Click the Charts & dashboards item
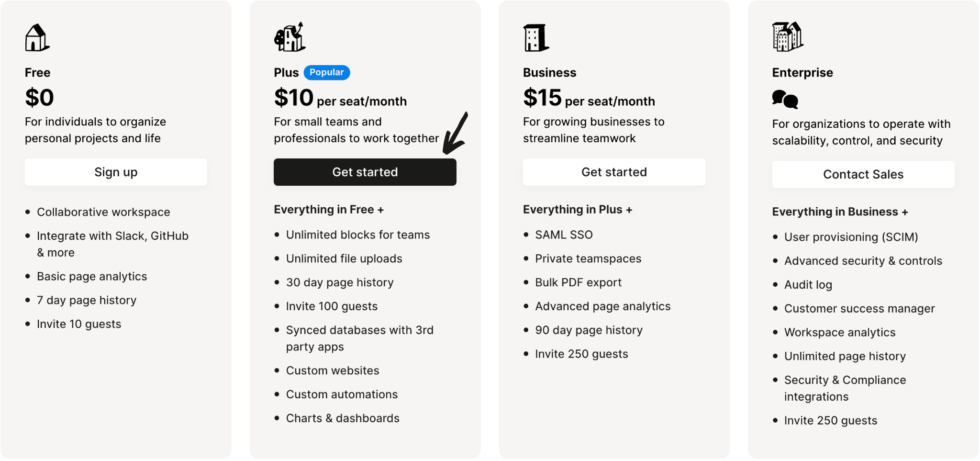Screen dimensions: 980x461 pos(342,418)
